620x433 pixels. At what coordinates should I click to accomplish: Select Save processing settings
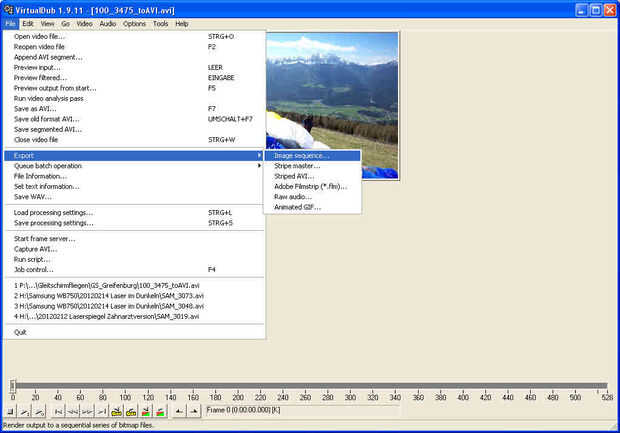[134, 223]
